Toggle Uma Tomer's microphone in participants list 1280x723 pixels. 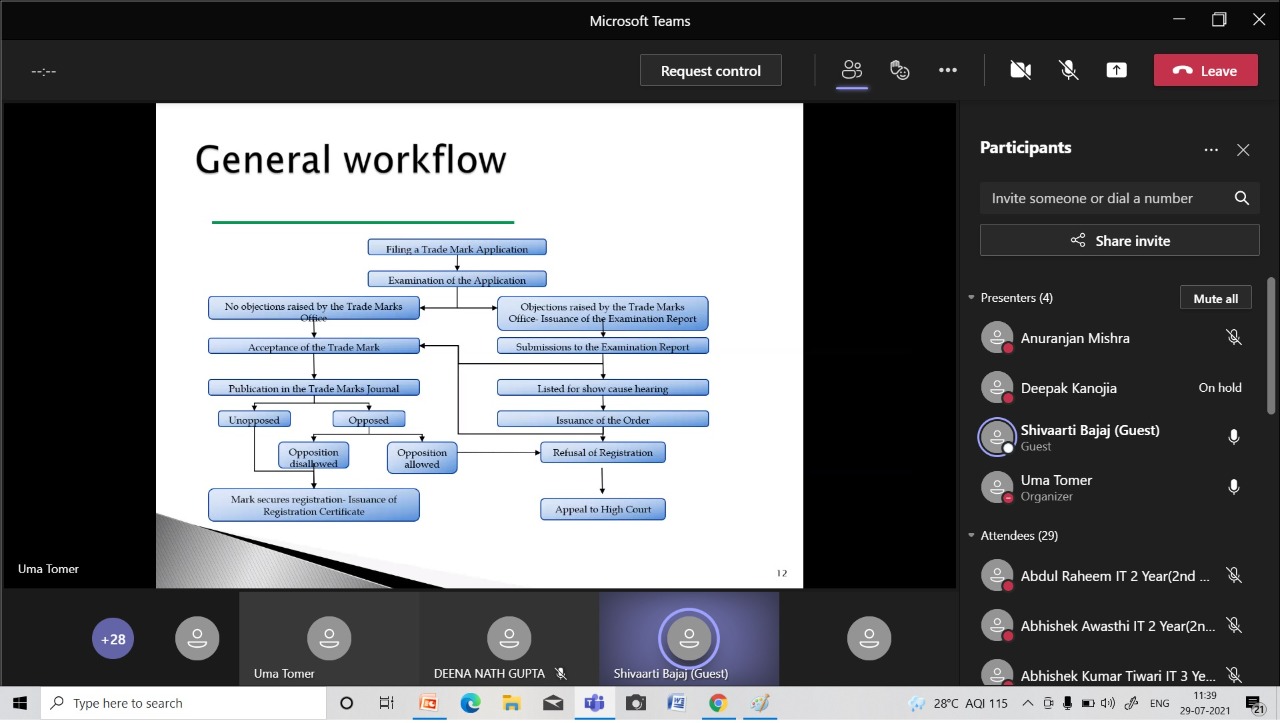coord(1233,487)
